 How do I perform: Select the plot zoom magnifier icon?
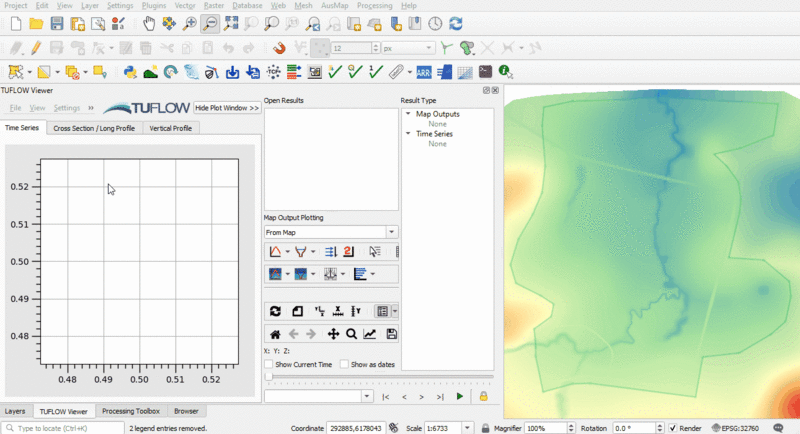coord(352,334)
